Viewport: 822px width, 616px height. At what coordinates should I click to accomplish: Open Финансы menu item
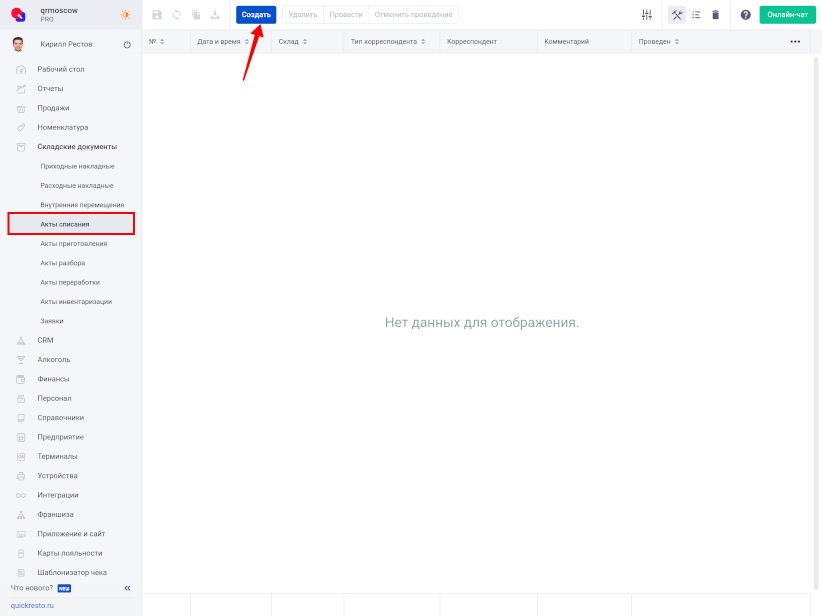pyautogui.click(x=53, y=379)
